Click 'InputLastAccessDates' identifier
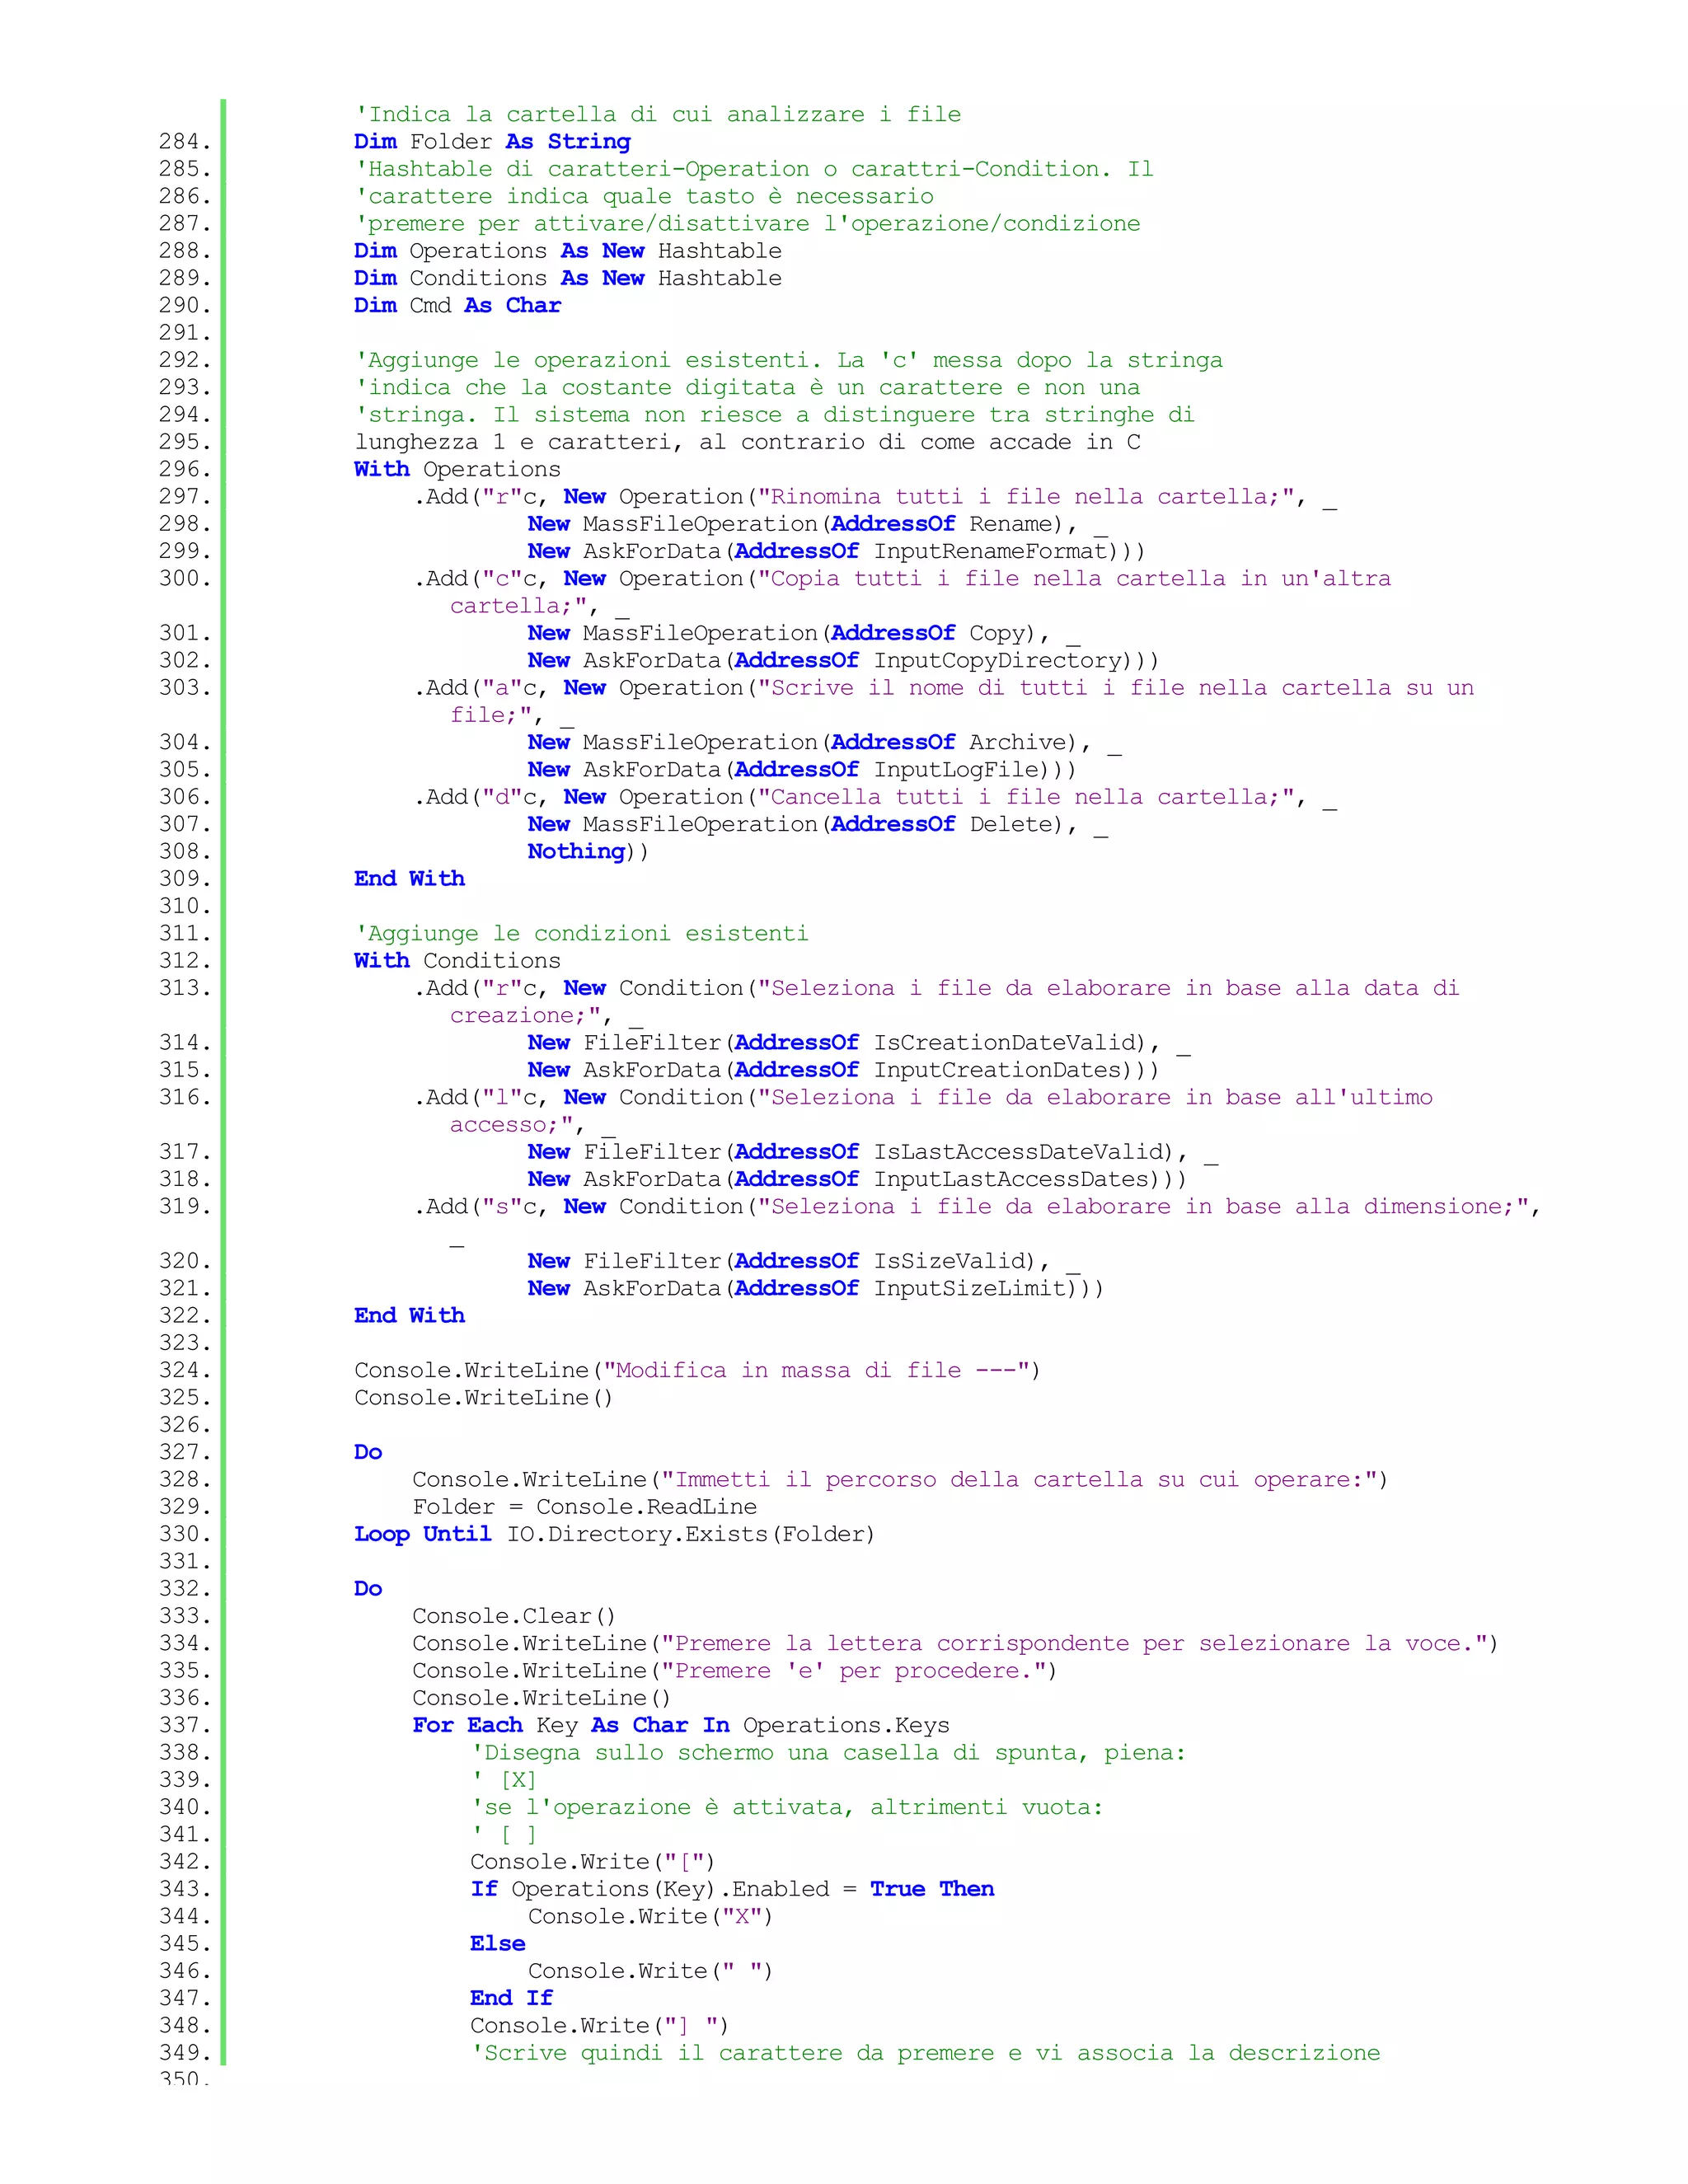Viewport: 1688px width, 2184px height. click(x=1011, y=1179)
